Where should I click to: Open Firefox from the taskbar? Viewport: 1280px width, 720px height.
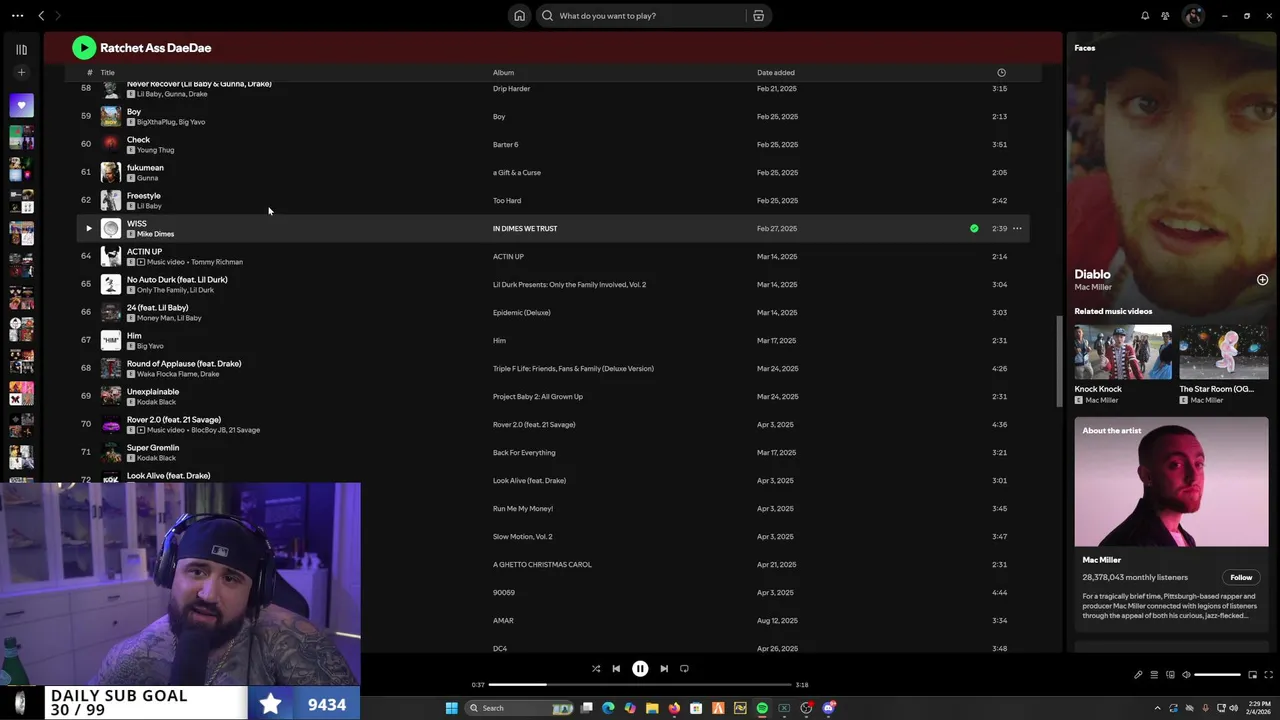click(x=674, y=708)
